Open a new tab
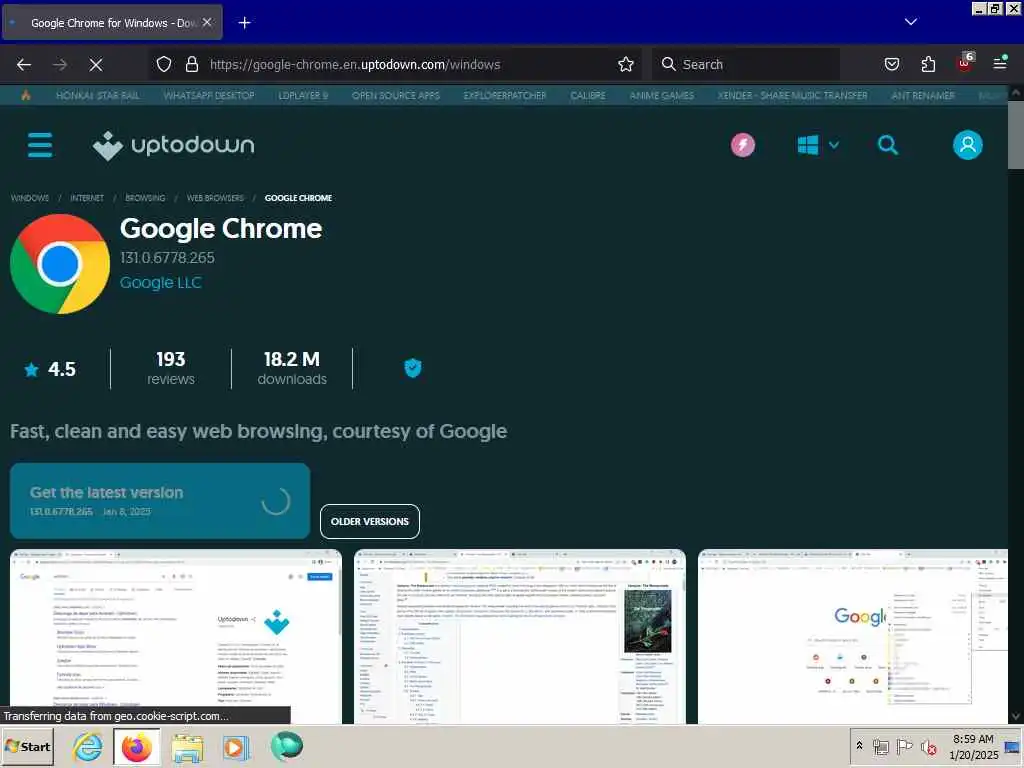1024x768 pixels. click(x=244, y=23)
